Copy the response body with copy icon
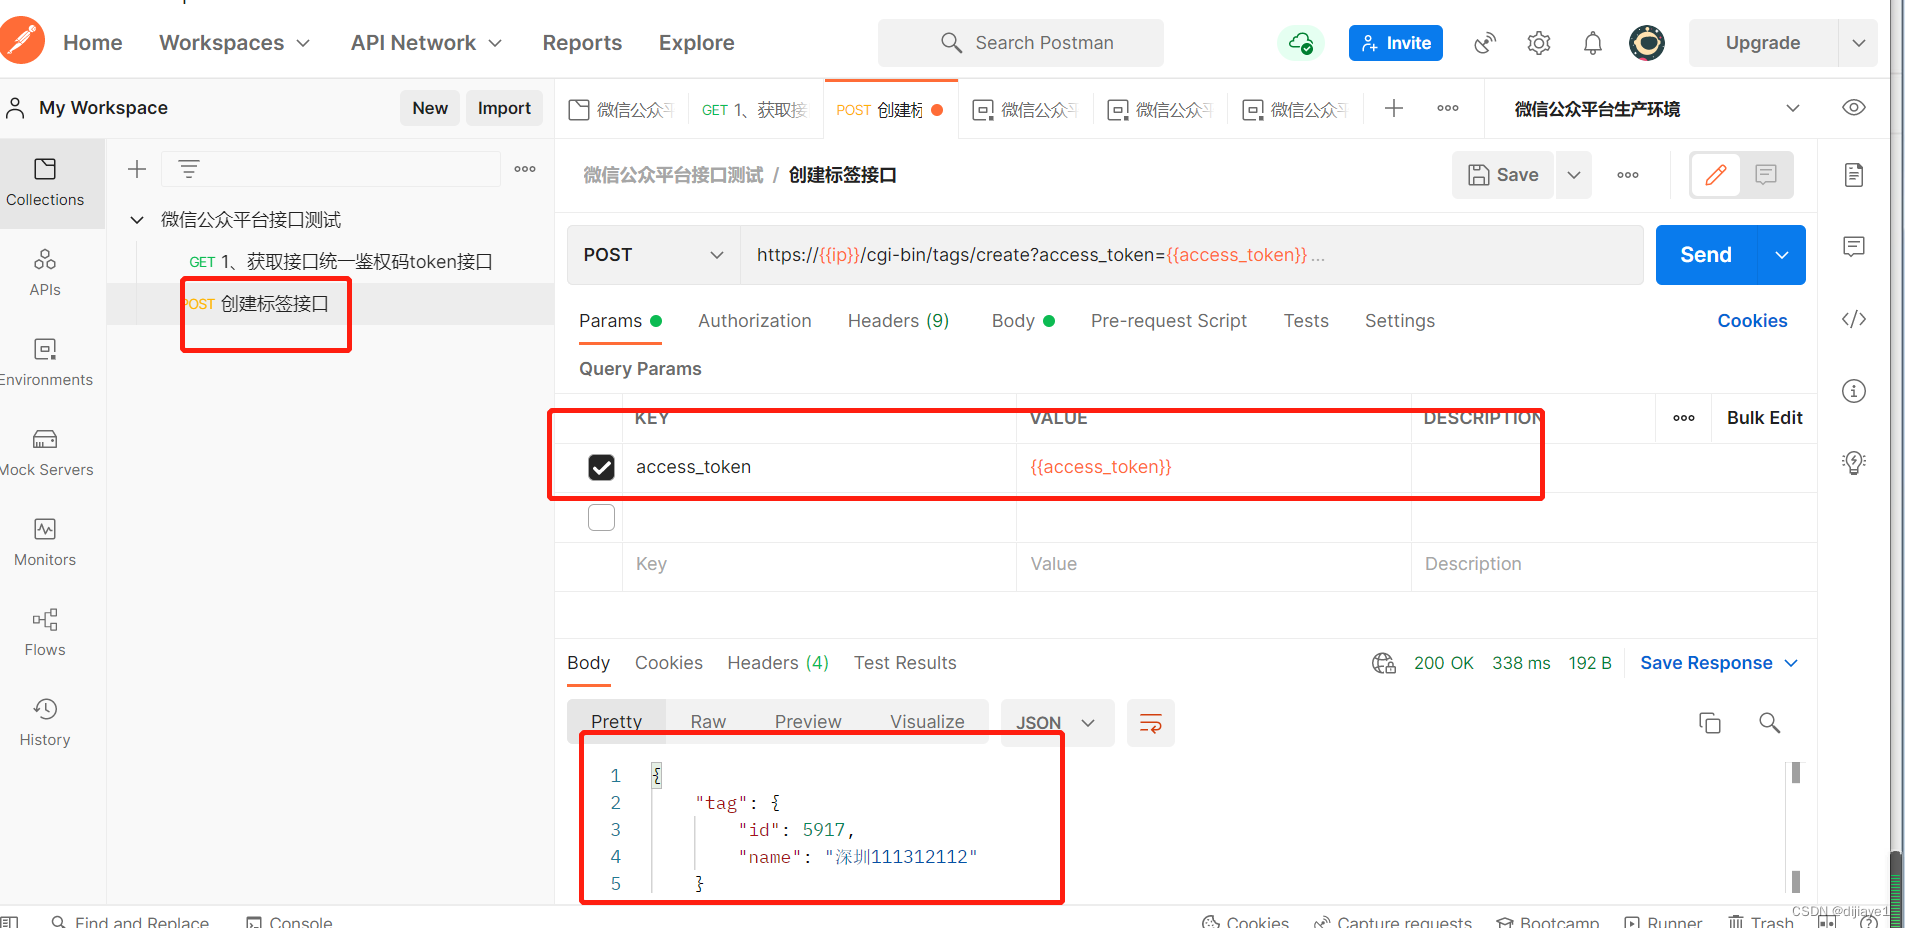 (1710, 723)
